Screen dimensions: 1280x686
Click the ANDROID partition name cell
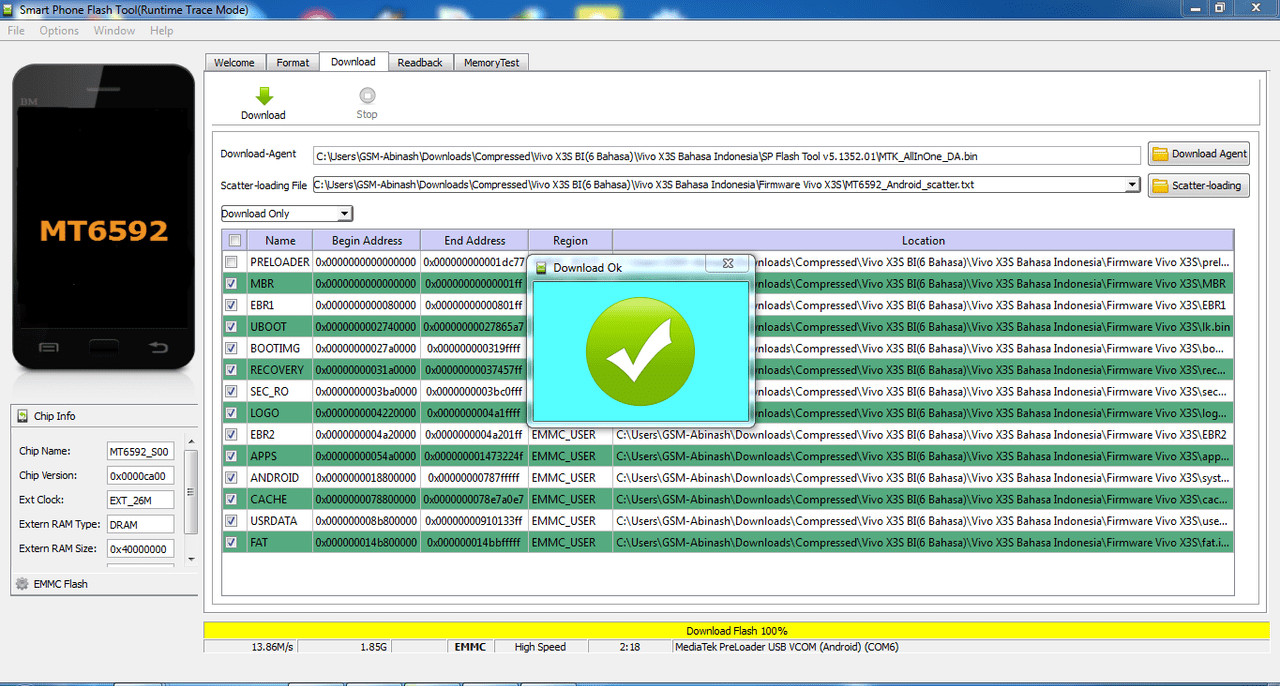[280, 478]
